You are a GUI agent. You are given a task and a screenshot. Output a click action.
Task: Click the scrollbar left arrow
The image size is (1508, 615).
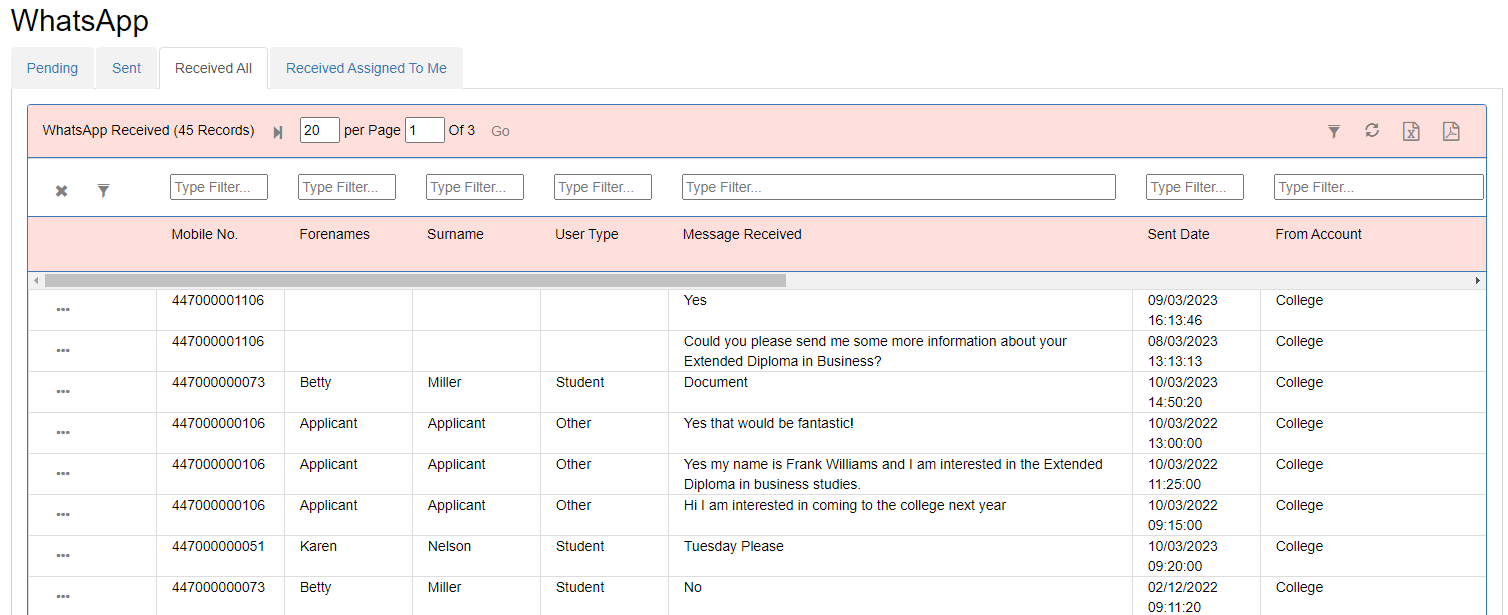tap(36, 281)
